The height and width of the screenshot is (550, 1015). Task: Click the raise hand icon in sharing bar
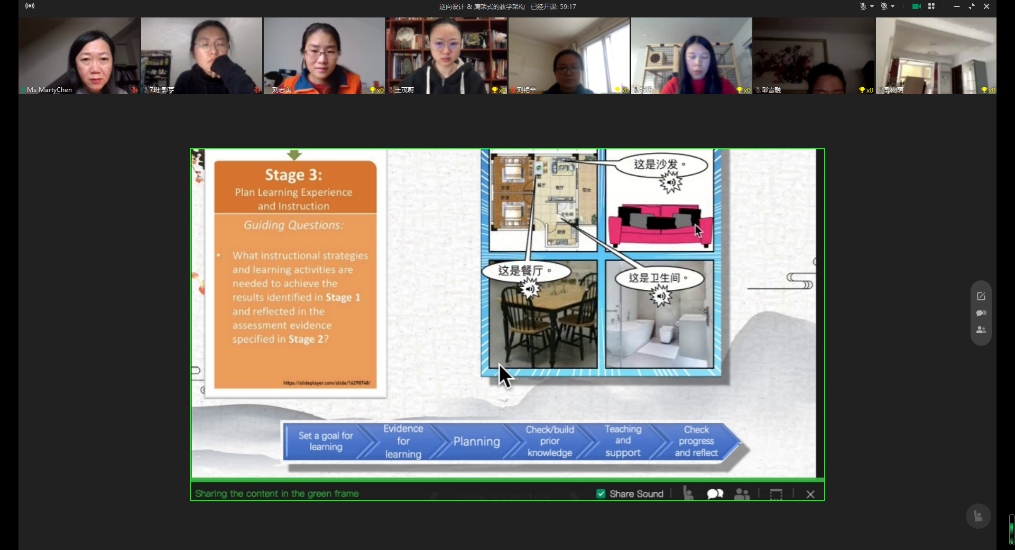tap(688, 493)
